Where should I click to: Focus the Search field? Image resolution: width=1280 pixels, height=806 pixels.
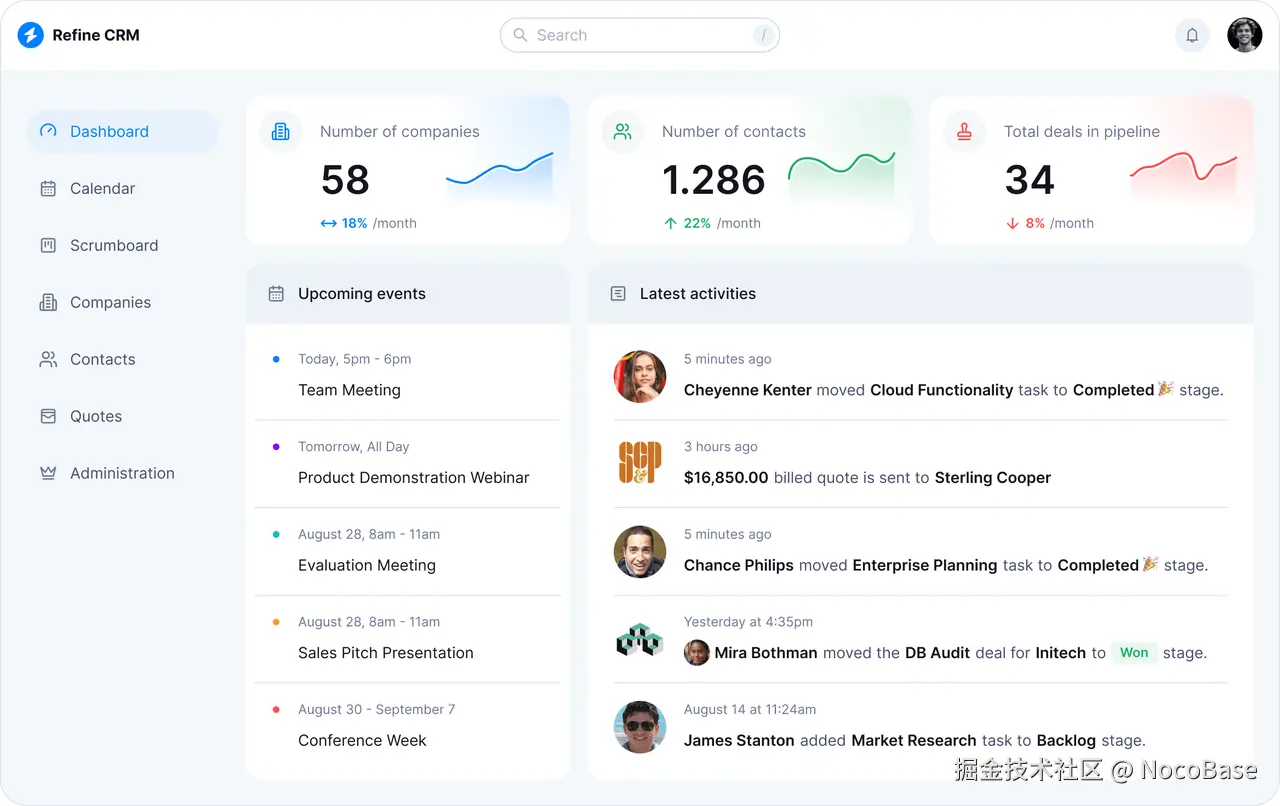click(x=640, y=35)
